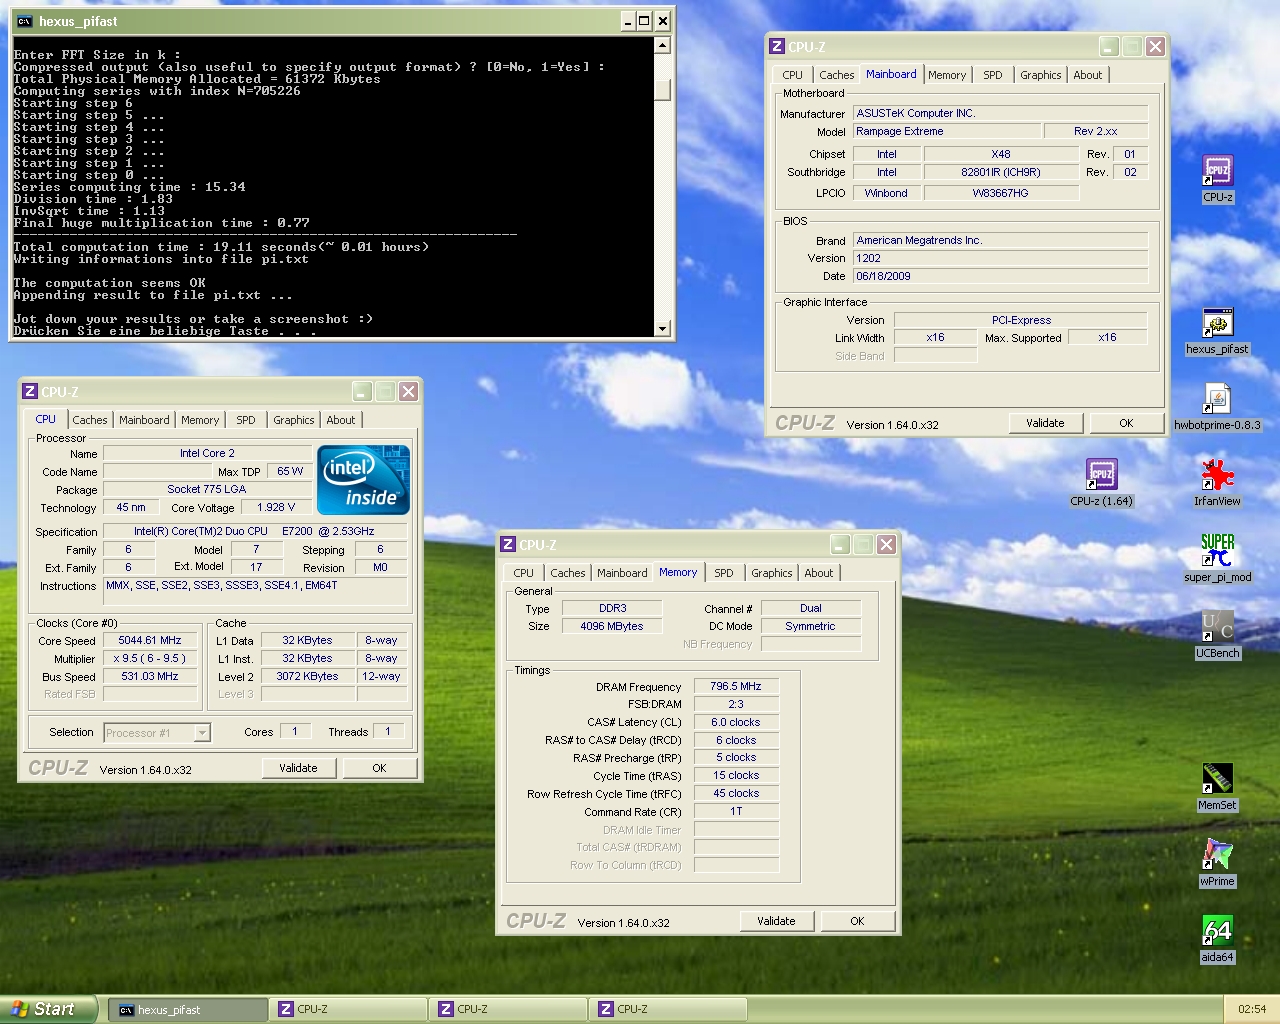Click Validate in CPU tab window
Image resolution: width=1280 pixels, height=1024 pixels.
pyautogui.click(x=298, y=768)
